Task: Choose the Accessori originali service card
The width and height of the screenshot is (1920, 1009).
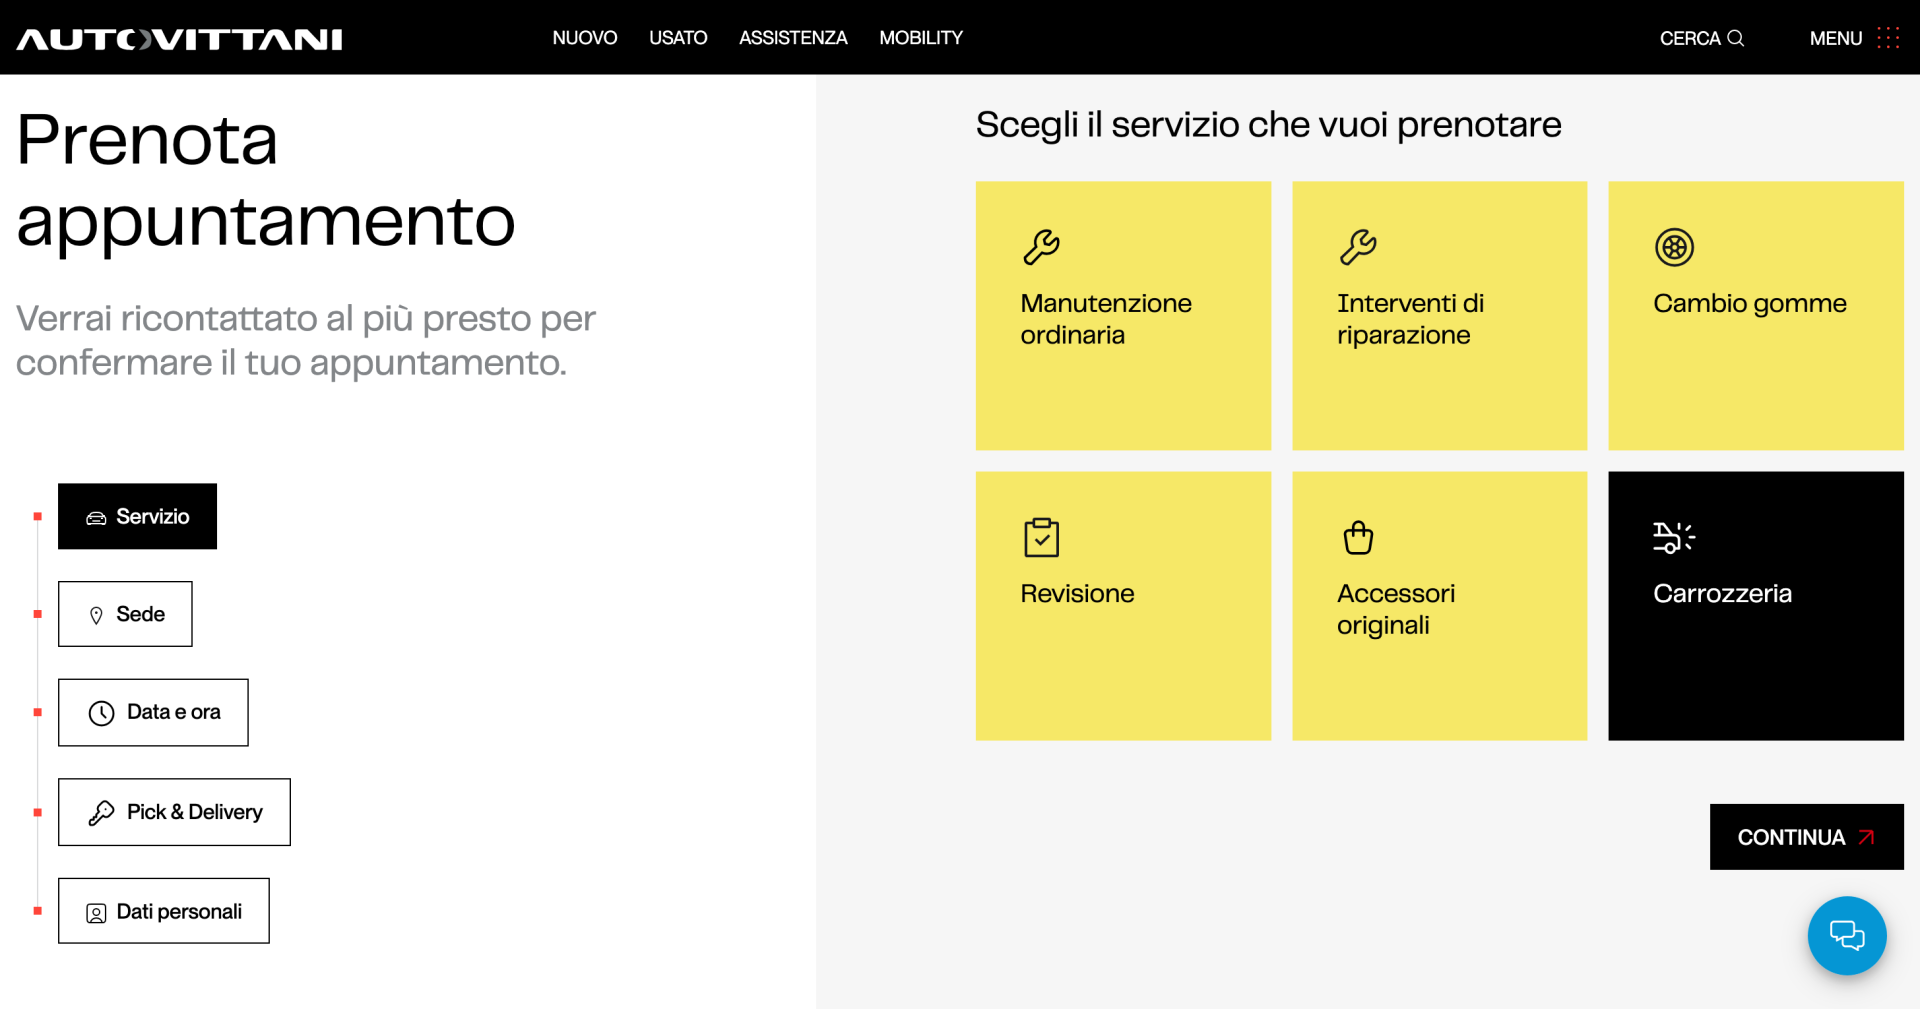Action: click(1439, 606)
